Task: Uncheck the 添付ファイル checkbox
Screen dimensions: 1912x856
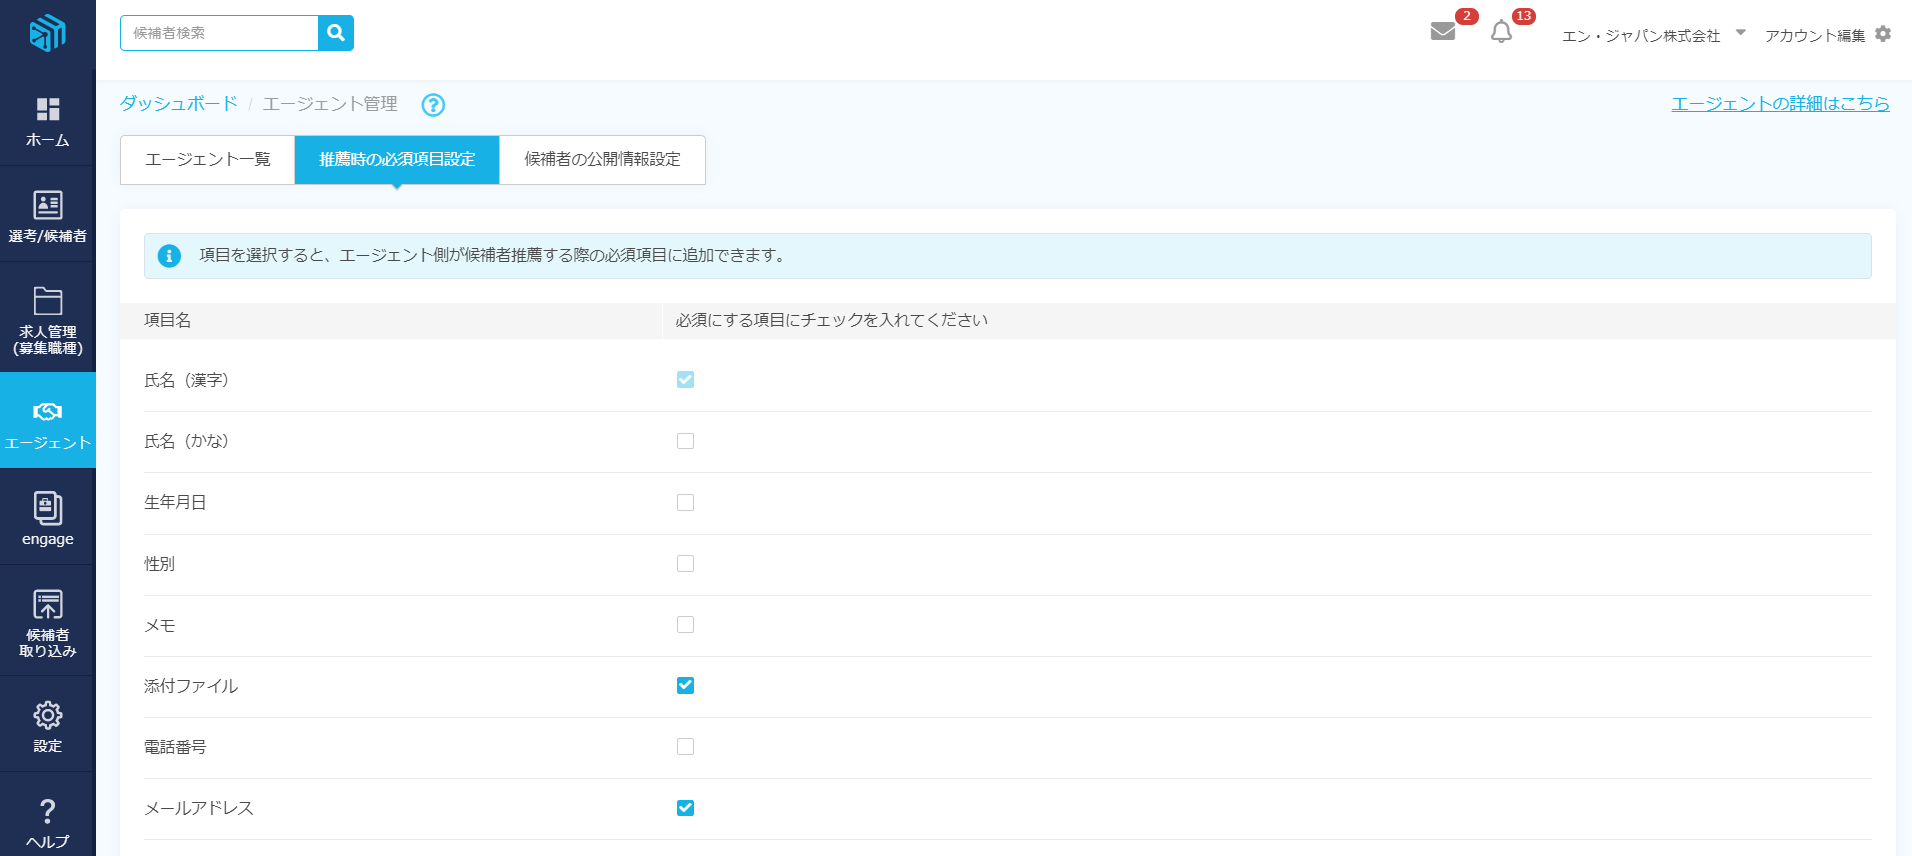Action: pyautogui.click(x=685, y=686)
